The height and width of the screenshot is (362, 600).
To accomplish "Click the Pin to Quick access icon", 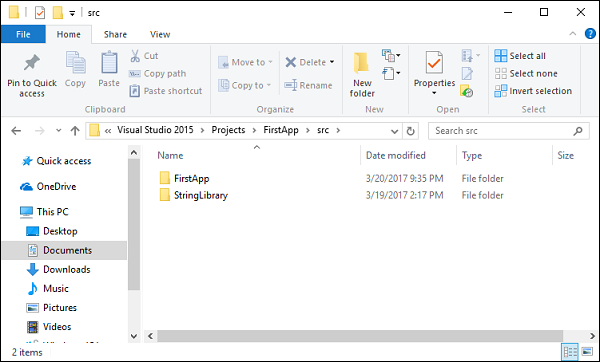I will click(x=32, y=63).
